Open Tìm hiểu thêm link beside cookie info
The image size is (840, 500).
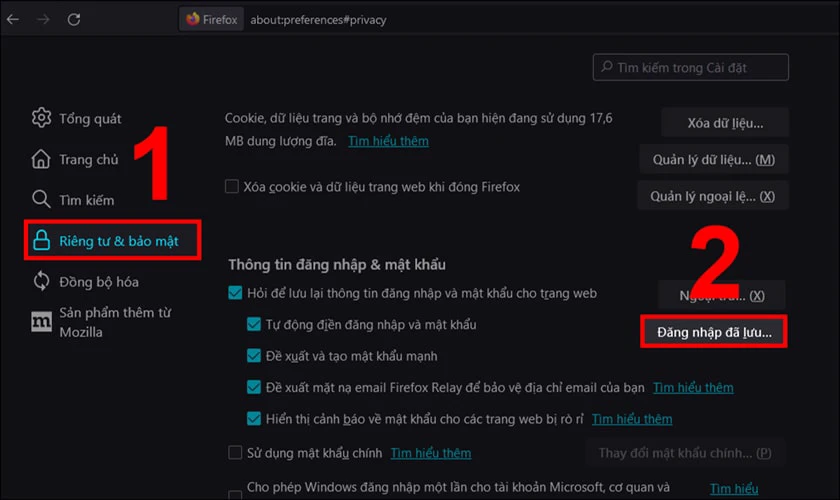click(388, 141)
